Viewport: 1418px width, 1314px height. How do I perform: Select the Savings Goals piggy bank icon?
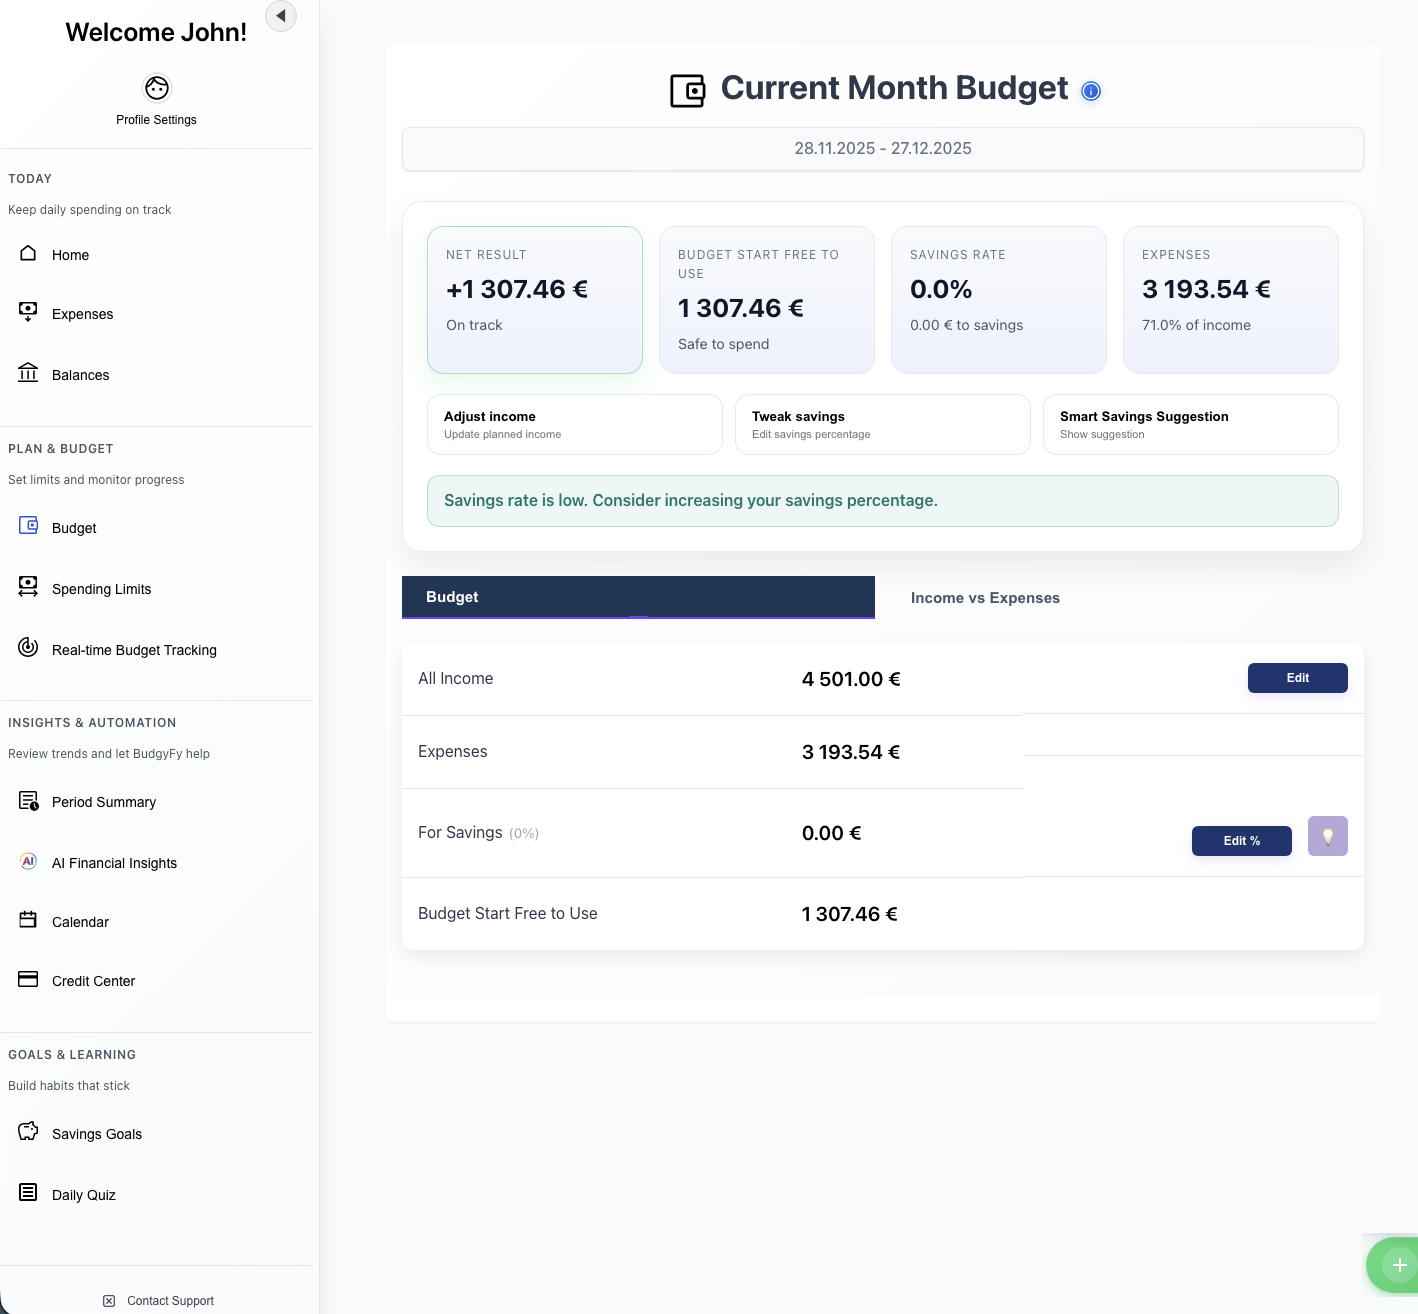(27, 1132)
